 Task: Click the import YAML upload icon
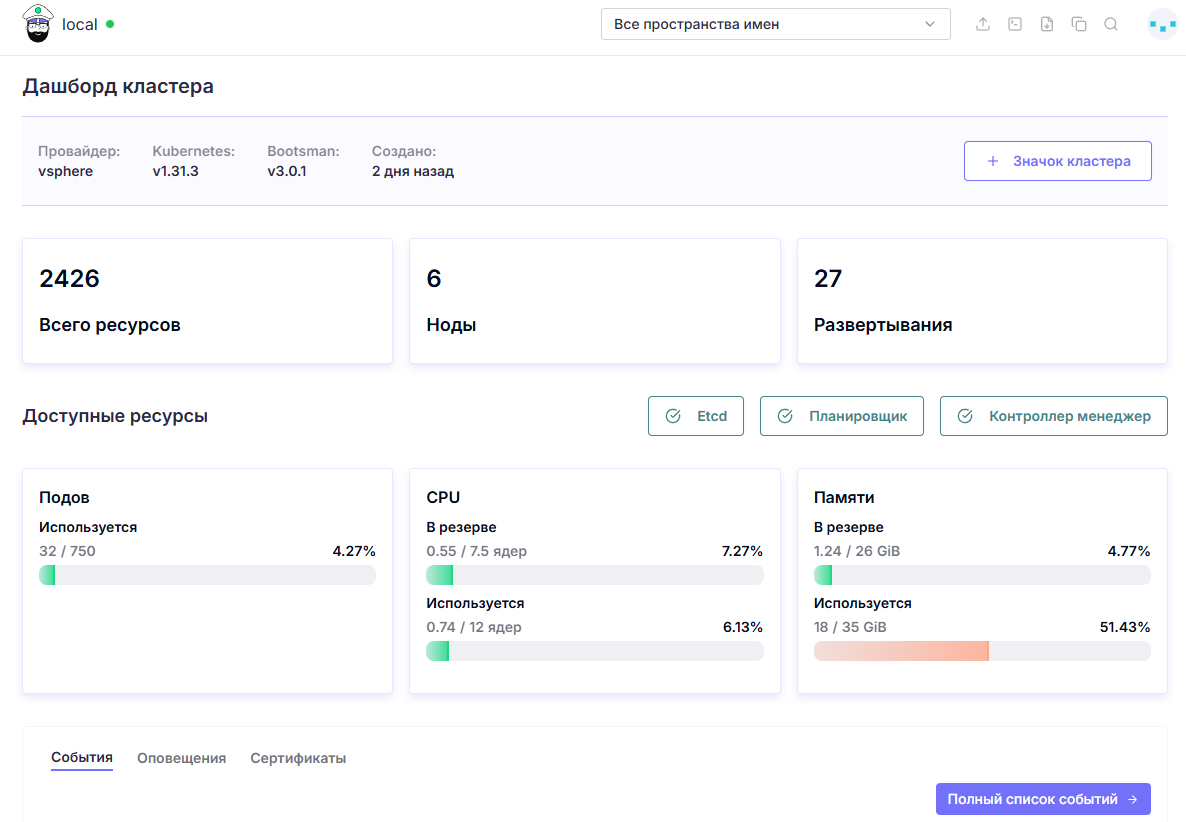(983, 24)
